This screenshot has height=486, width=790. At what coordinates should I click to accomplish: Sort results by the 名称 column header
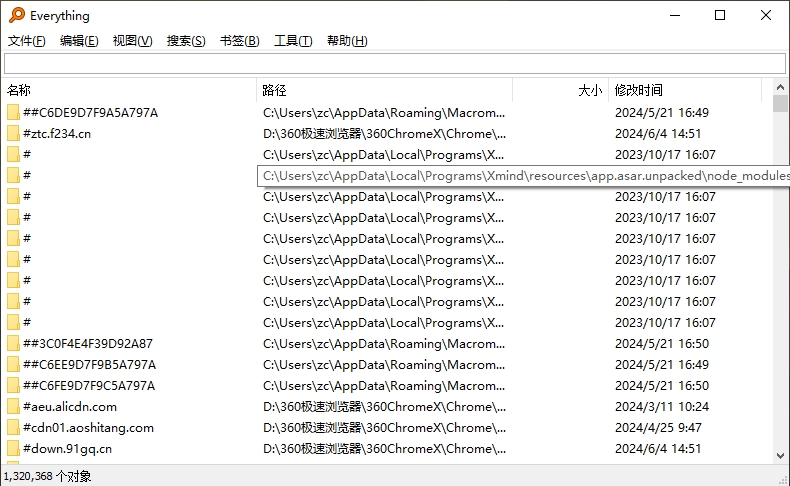131,90
